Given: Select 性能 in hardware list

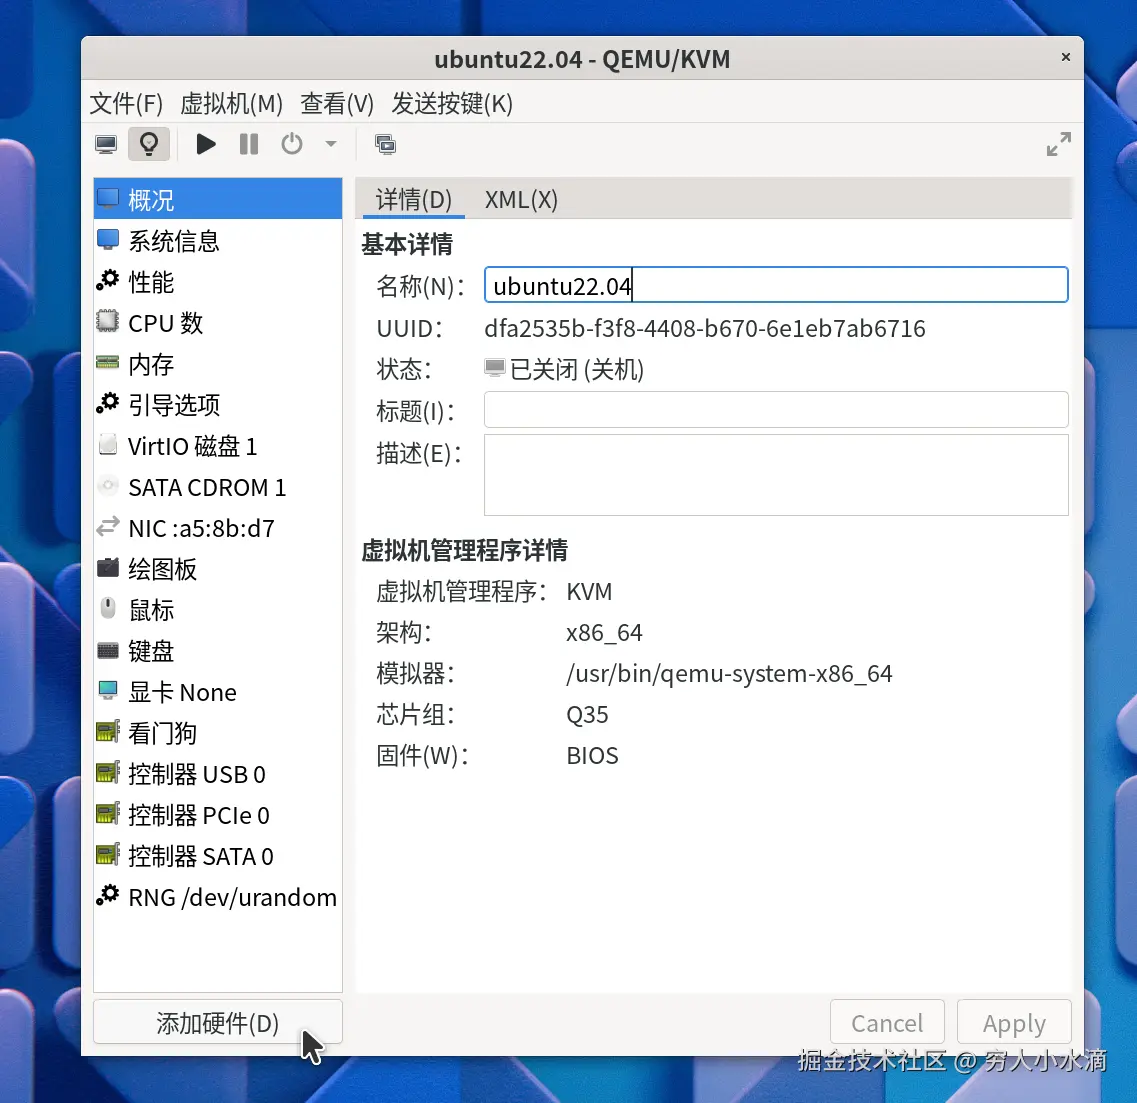Looking at the screenshot, I should 218,282.
